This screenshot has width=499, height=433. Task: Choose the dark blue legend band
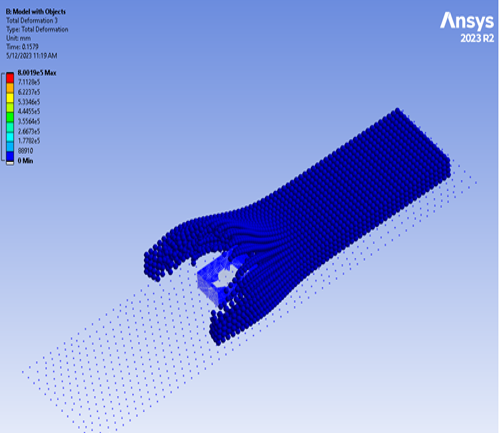pos(10,157)
